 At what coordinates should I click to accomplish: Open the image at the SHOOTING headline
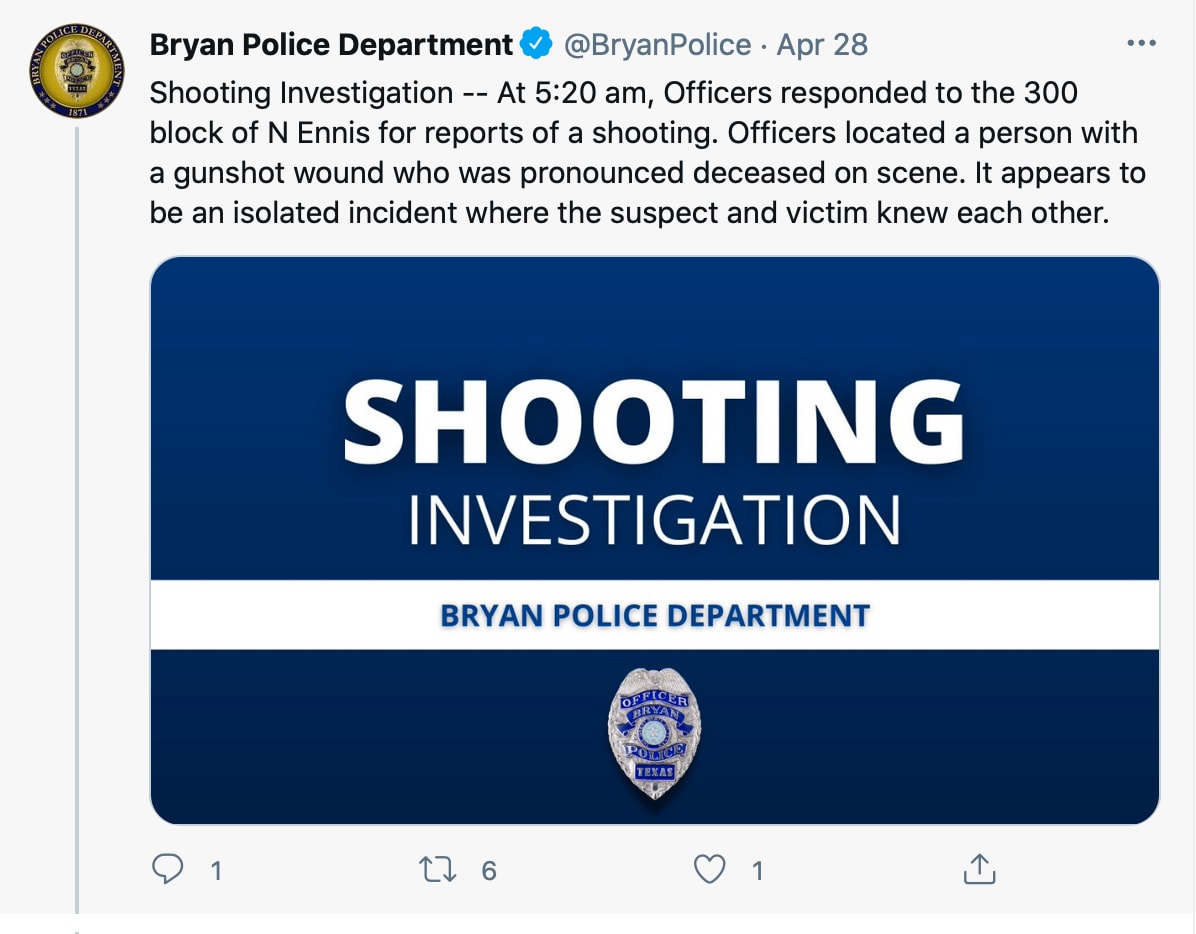click(654, 420)
